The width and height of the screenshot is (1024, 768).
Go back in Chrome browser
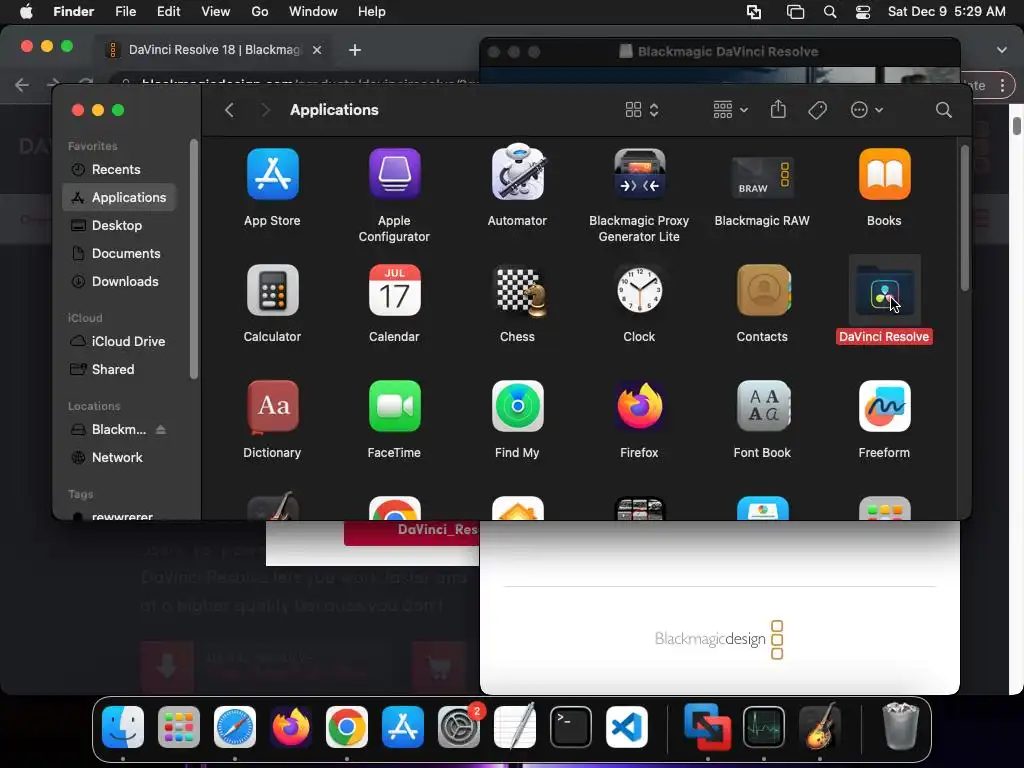(22, 85)
